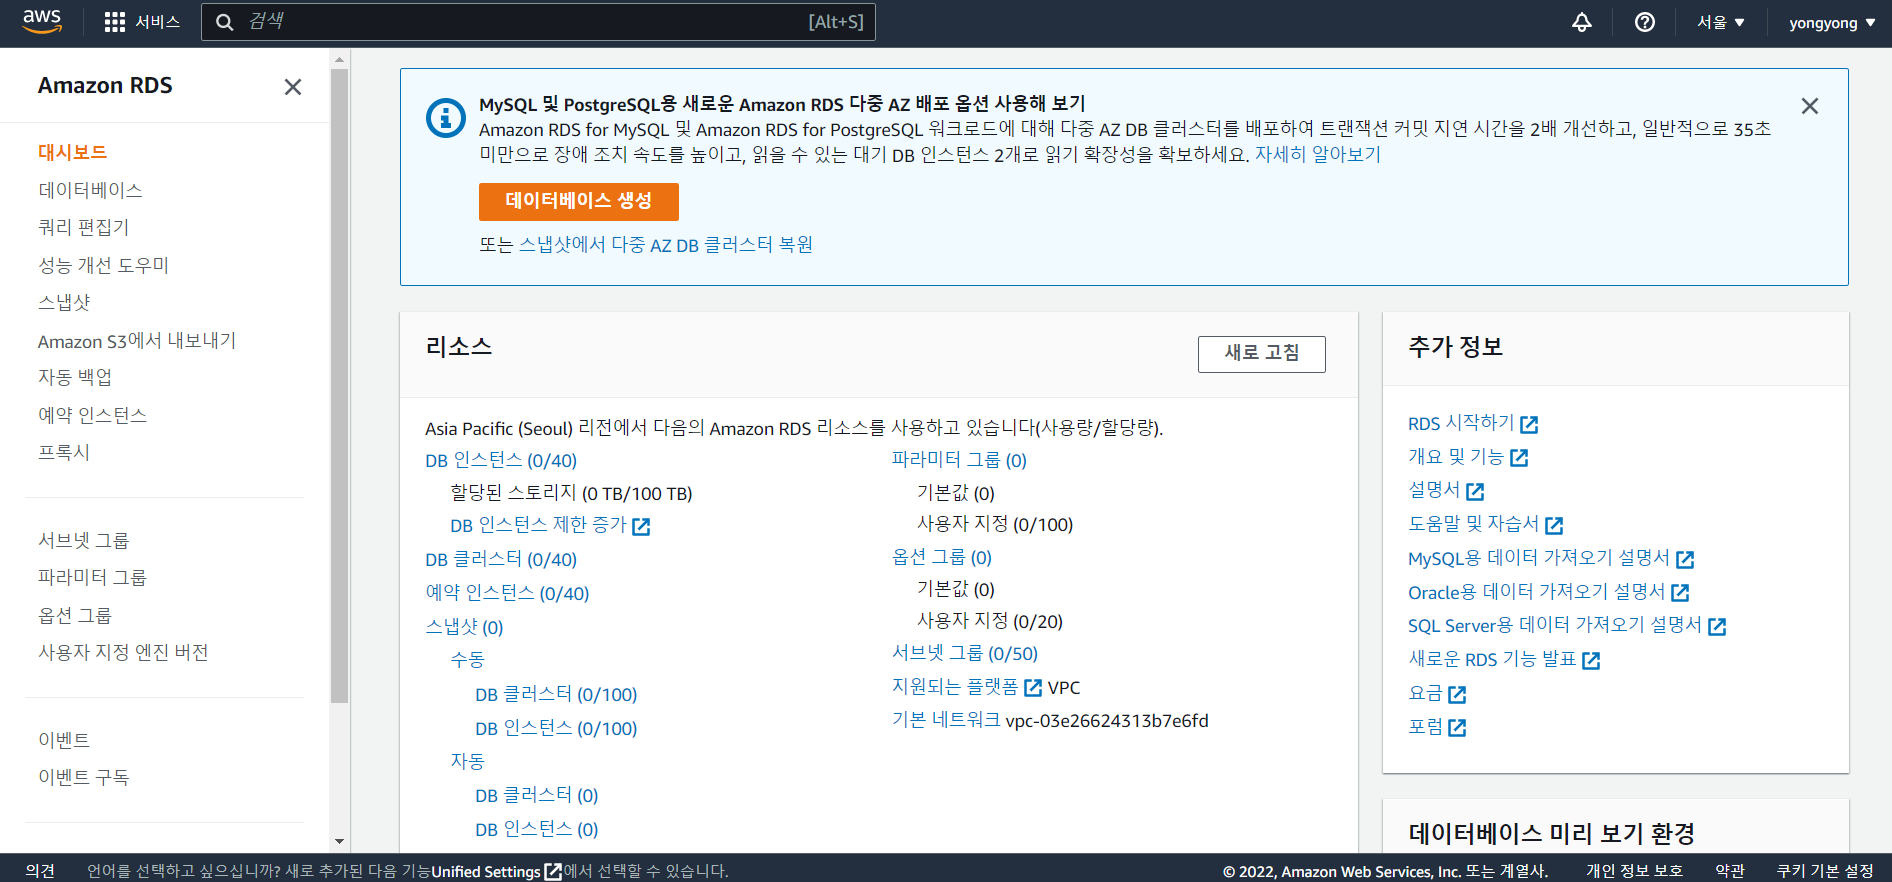Click external link icon next to 요금

pyautogui.click(x=1457, y=694)
